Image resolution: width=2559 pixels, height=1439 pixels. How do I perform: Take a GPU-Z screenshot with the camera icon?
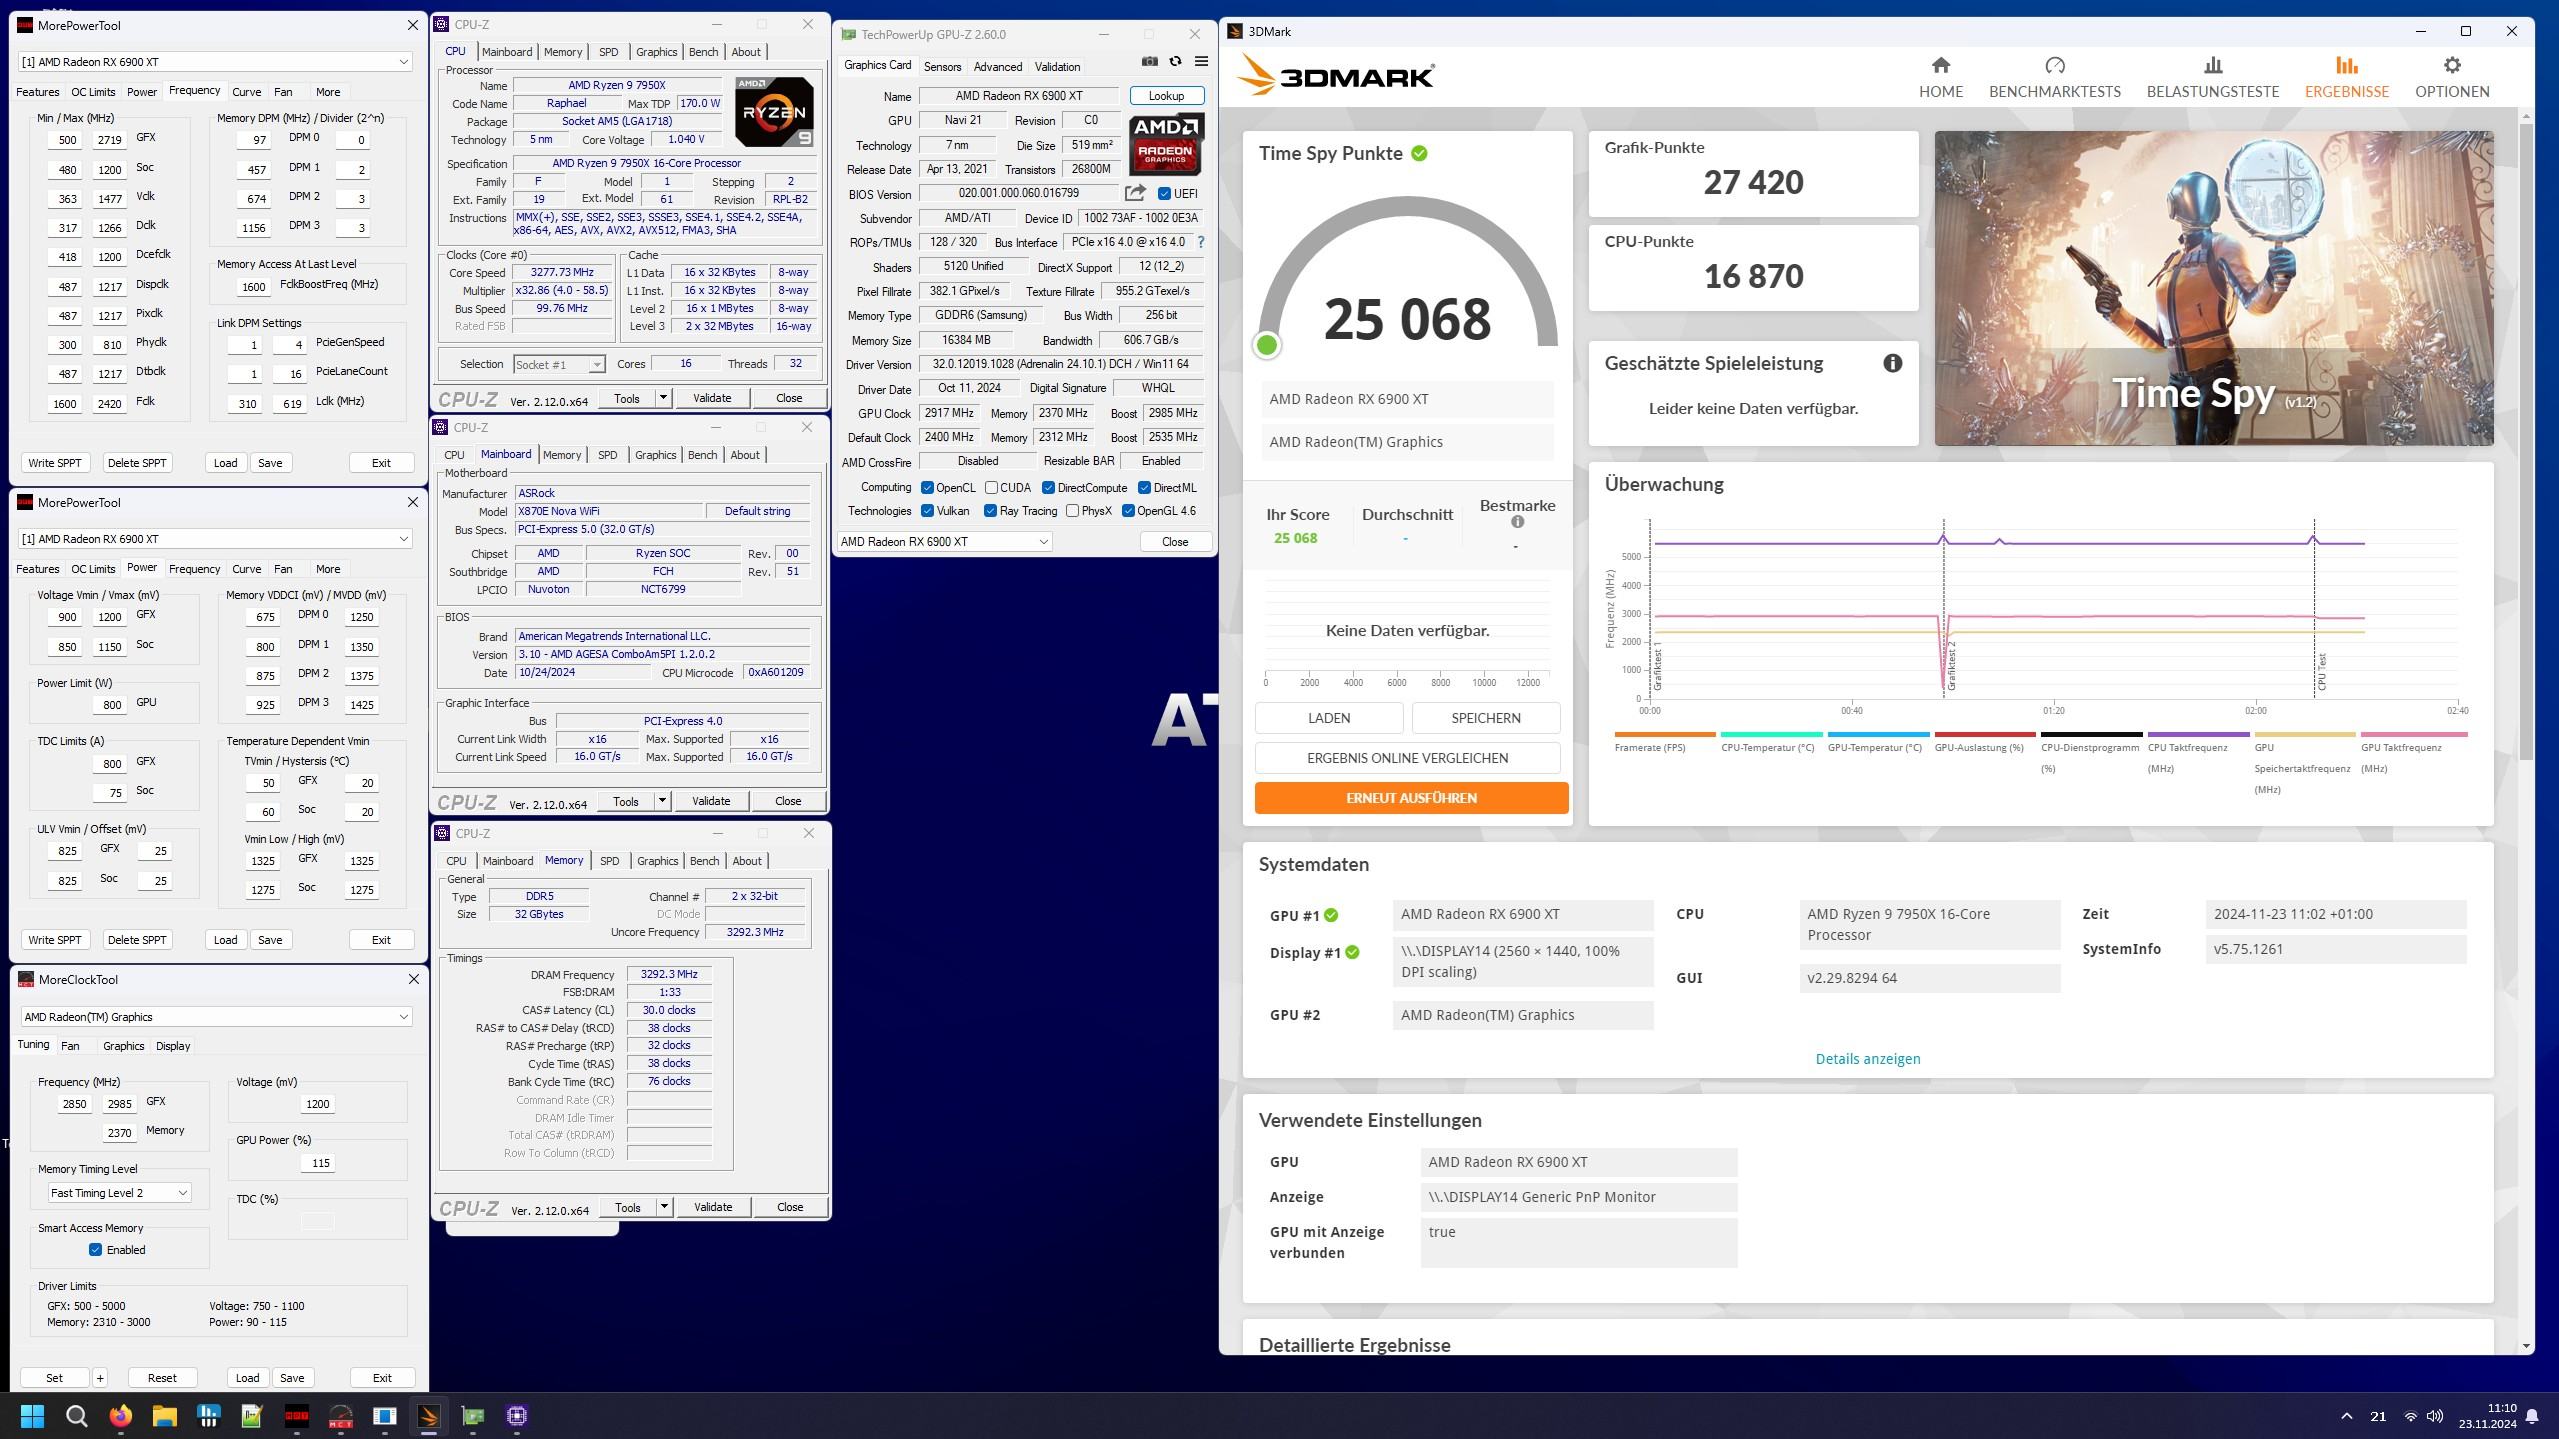pyautogui.click(x=1150, y=62)
